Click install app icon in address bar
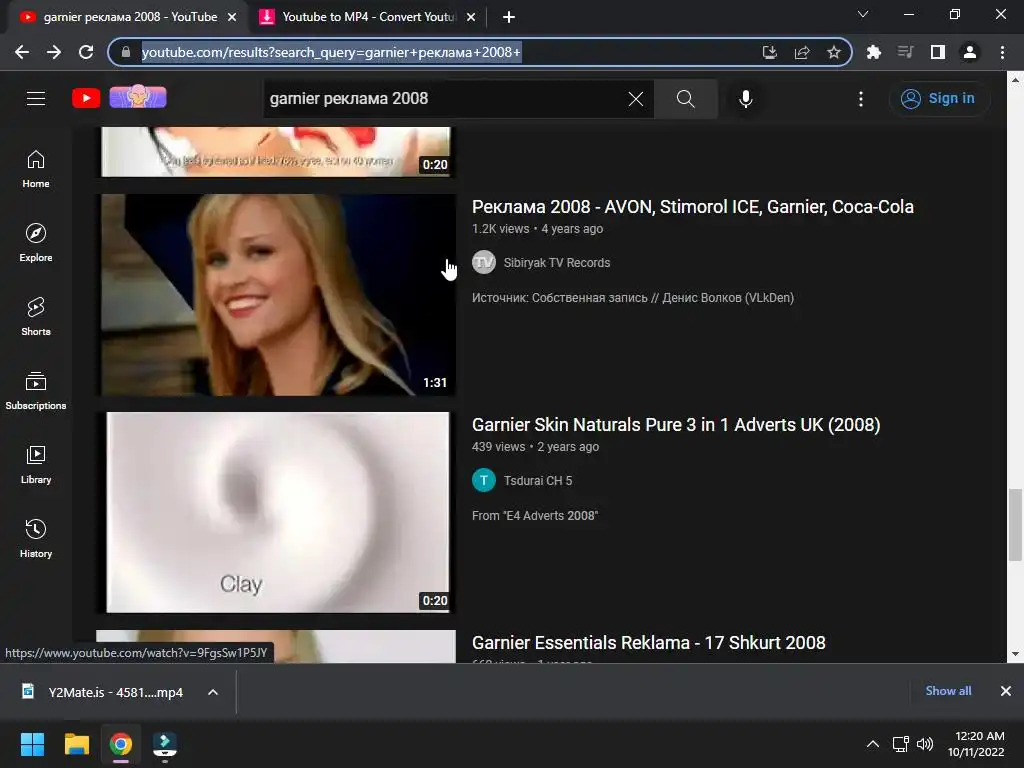Image resolution: width=1024 pixels, height=768 pixels. tap(769, 52)
